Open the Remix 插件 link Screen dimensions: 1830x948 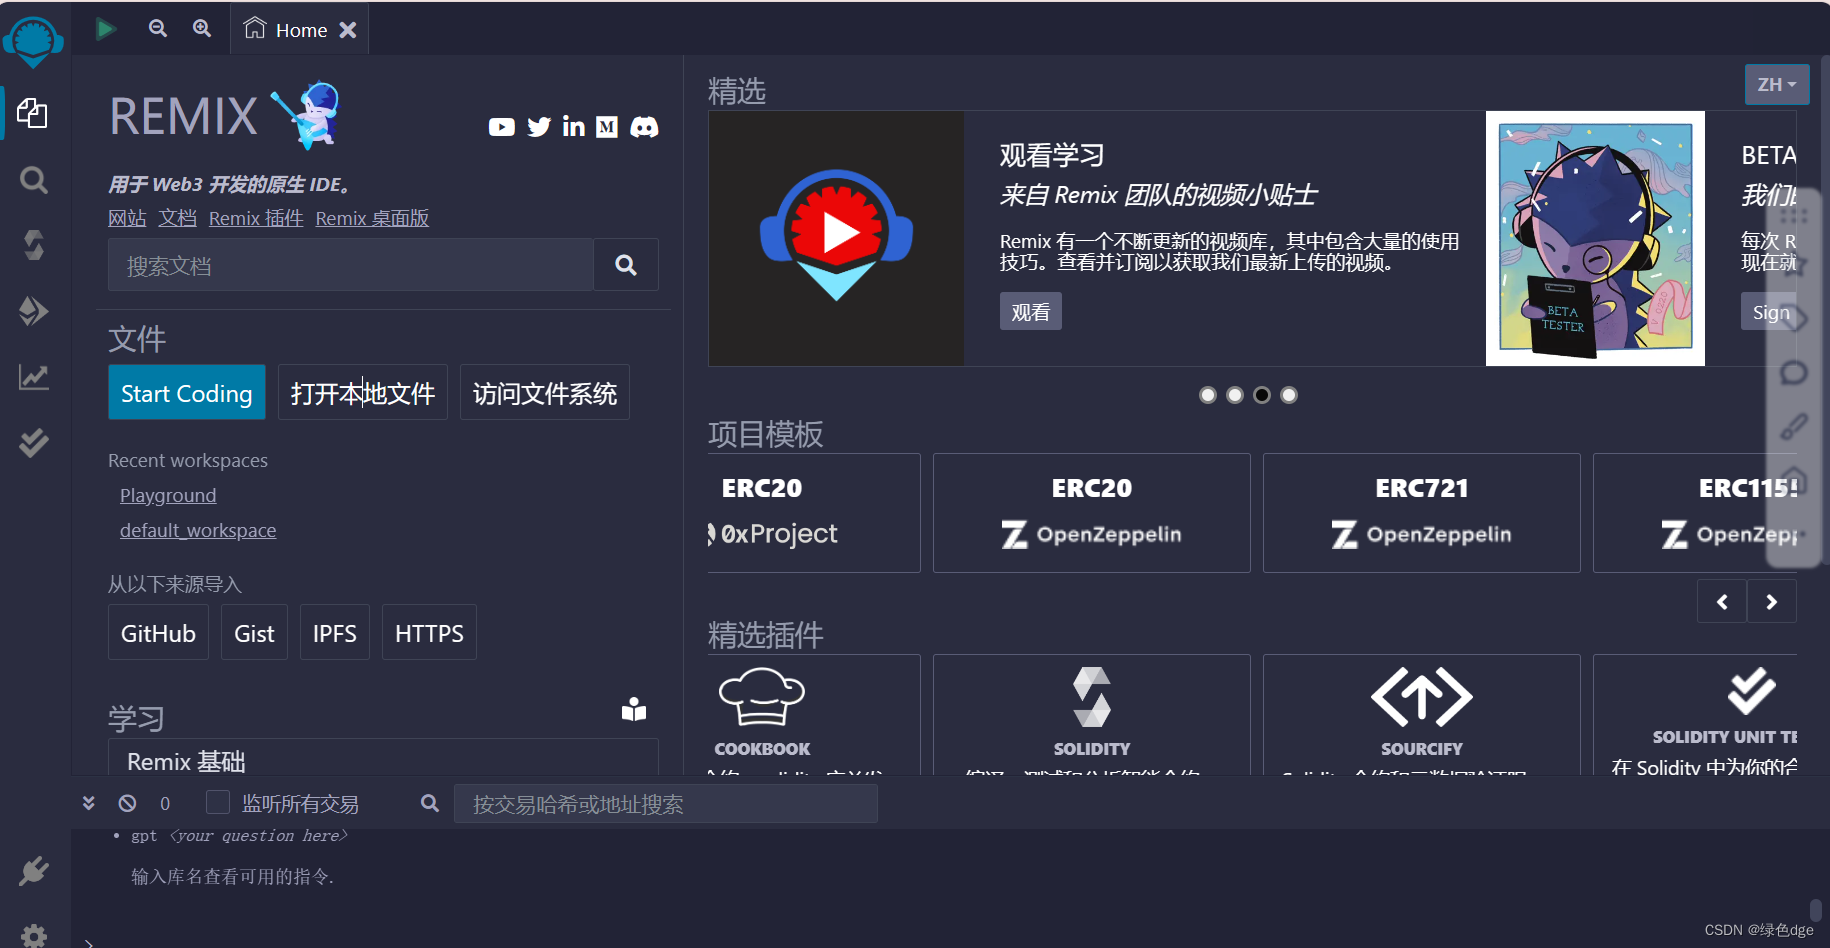(x=256, y=218)
